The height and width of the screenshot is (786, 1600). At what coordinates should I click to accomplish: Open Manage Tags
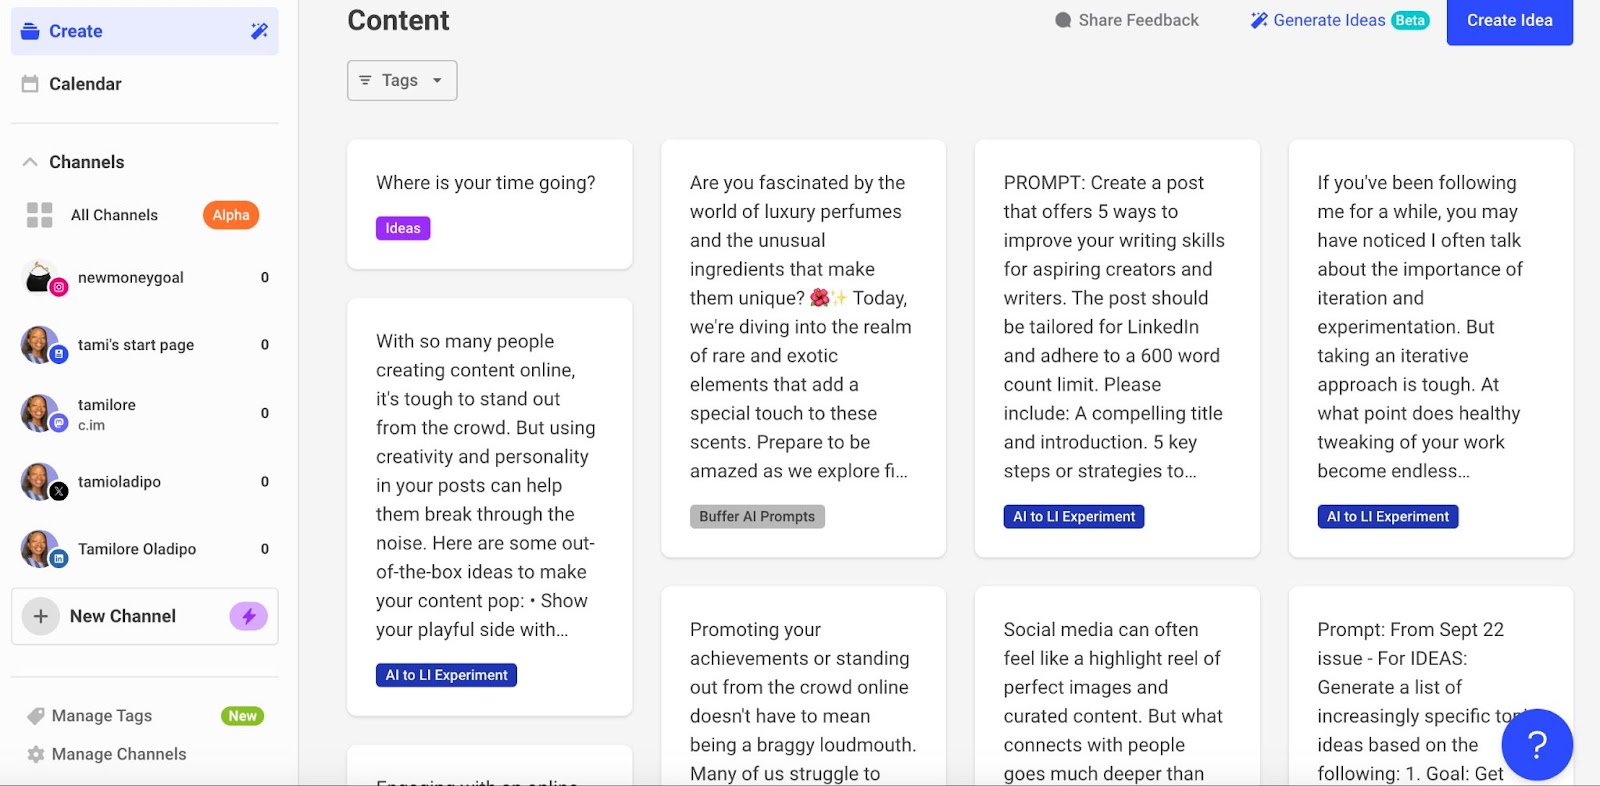coord(102,716)
